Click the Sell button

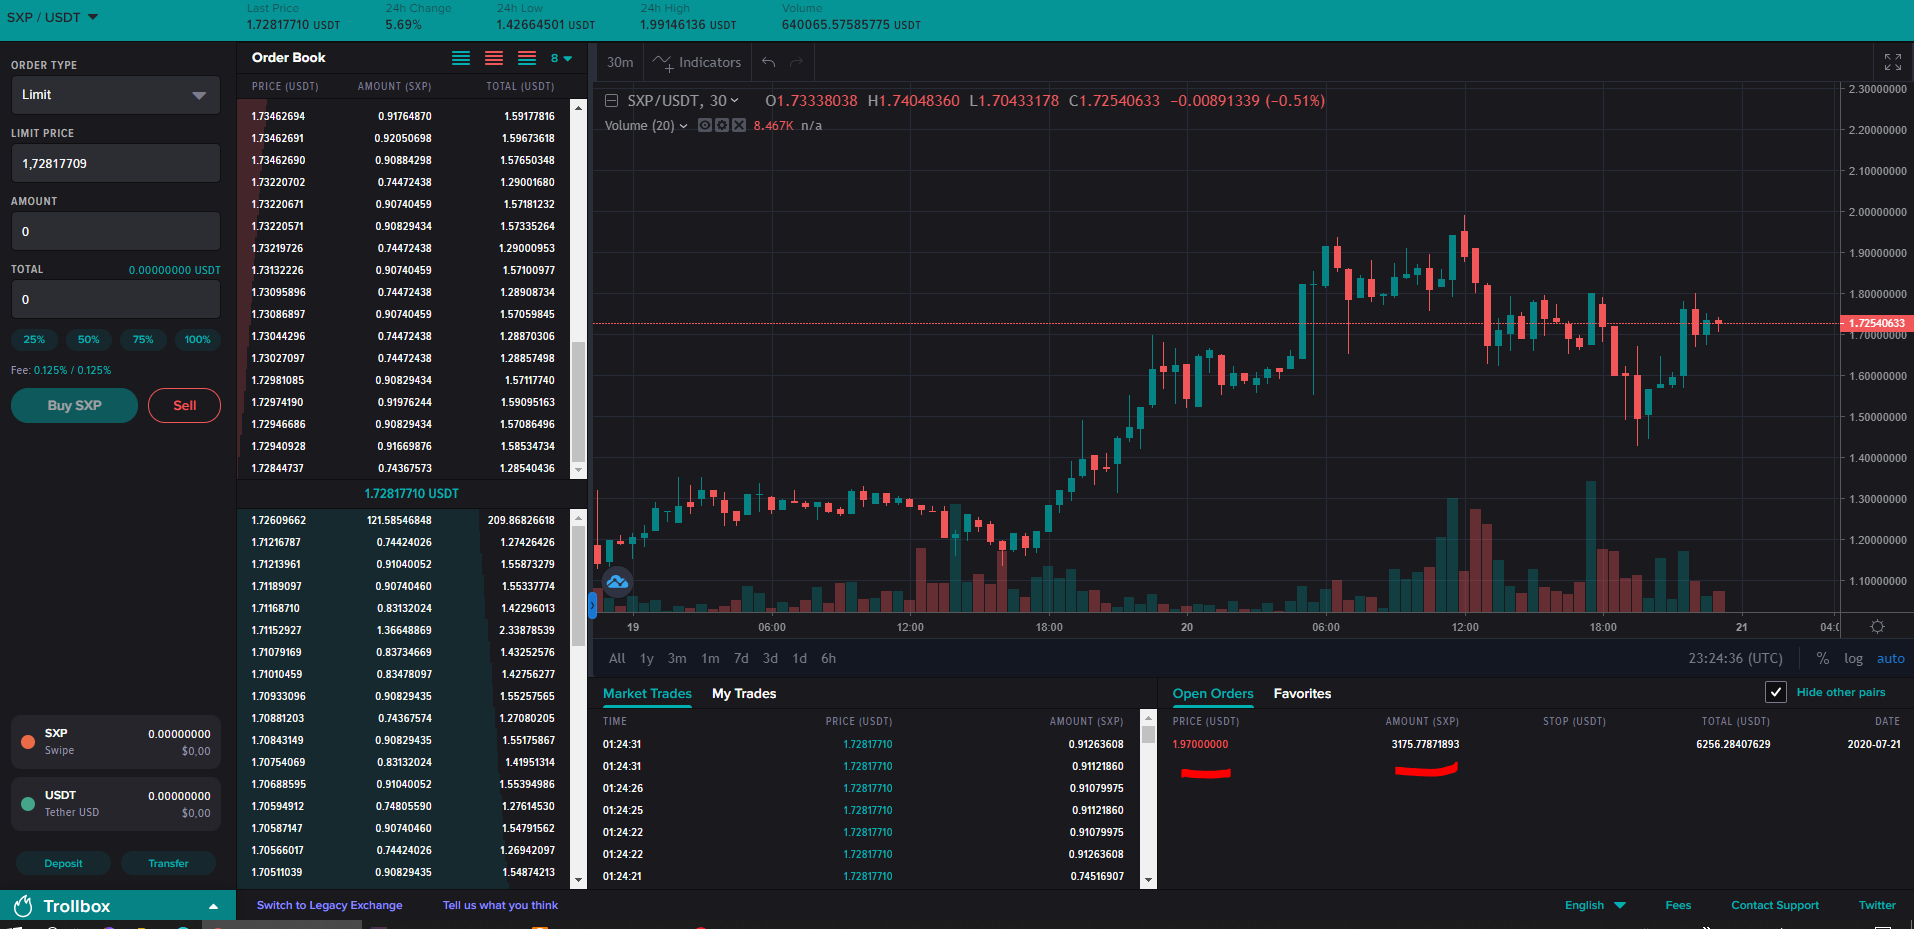coord(184,405)
